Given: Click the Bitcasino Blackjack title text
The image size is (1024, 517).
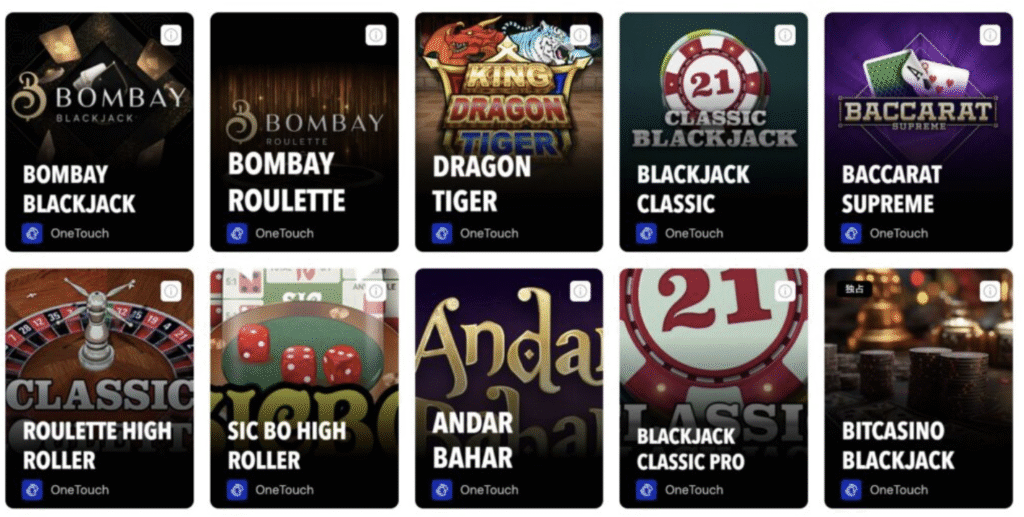Looking at the screenshot, I should (898, 445).
